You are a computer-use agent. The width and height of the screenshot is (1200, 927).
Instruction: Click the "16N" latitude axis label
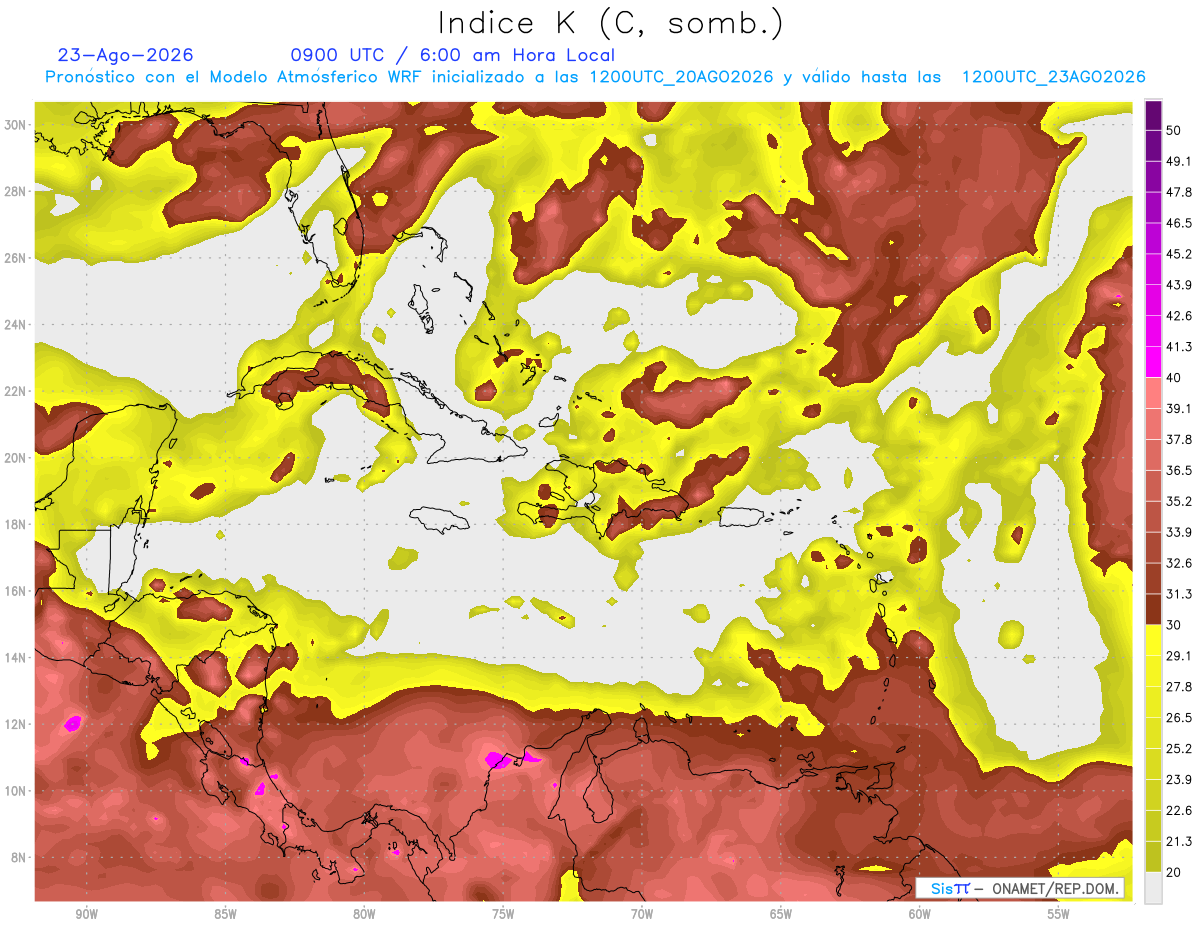pyautogui.click(x=15, y=591)
